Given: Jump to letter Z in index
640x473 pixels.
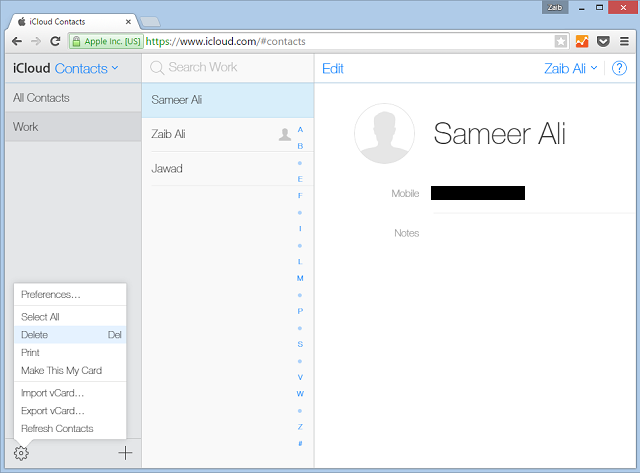Looking at the screenshot, I should [x=300, y=427].
